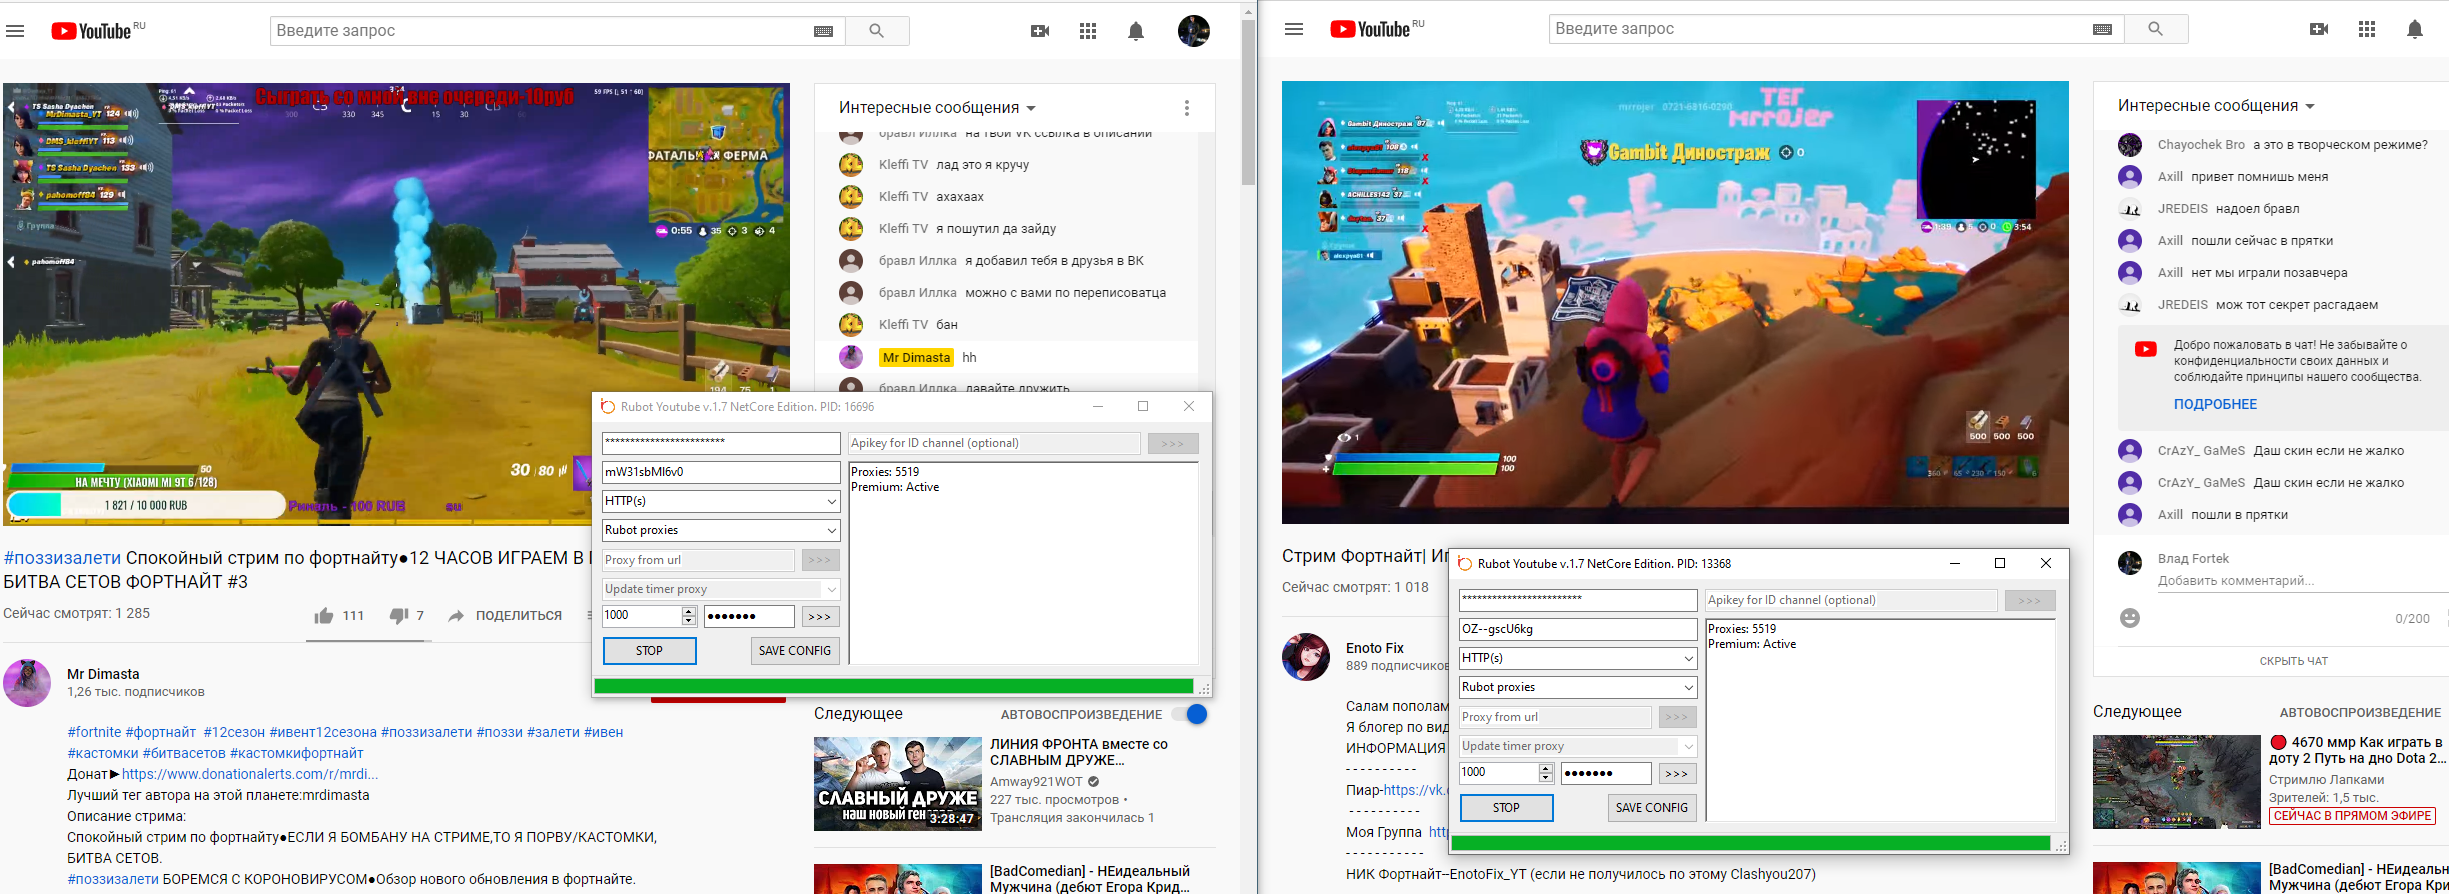Open notifications bell in left browser
The width and height of the screenshot is (2449, 894).
1135,31
